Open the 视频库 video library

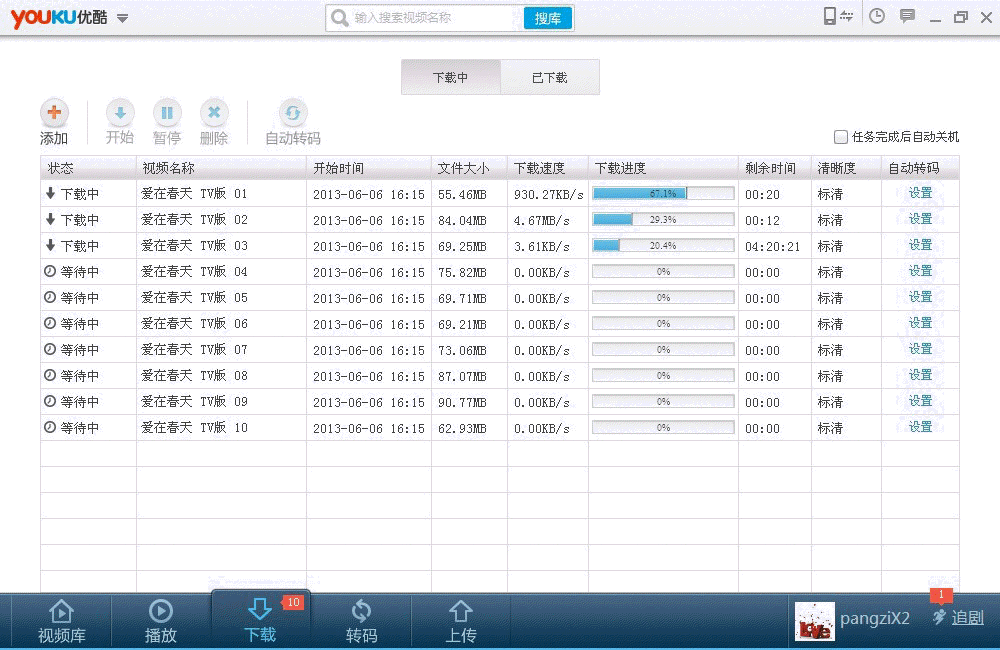(61, 621)
